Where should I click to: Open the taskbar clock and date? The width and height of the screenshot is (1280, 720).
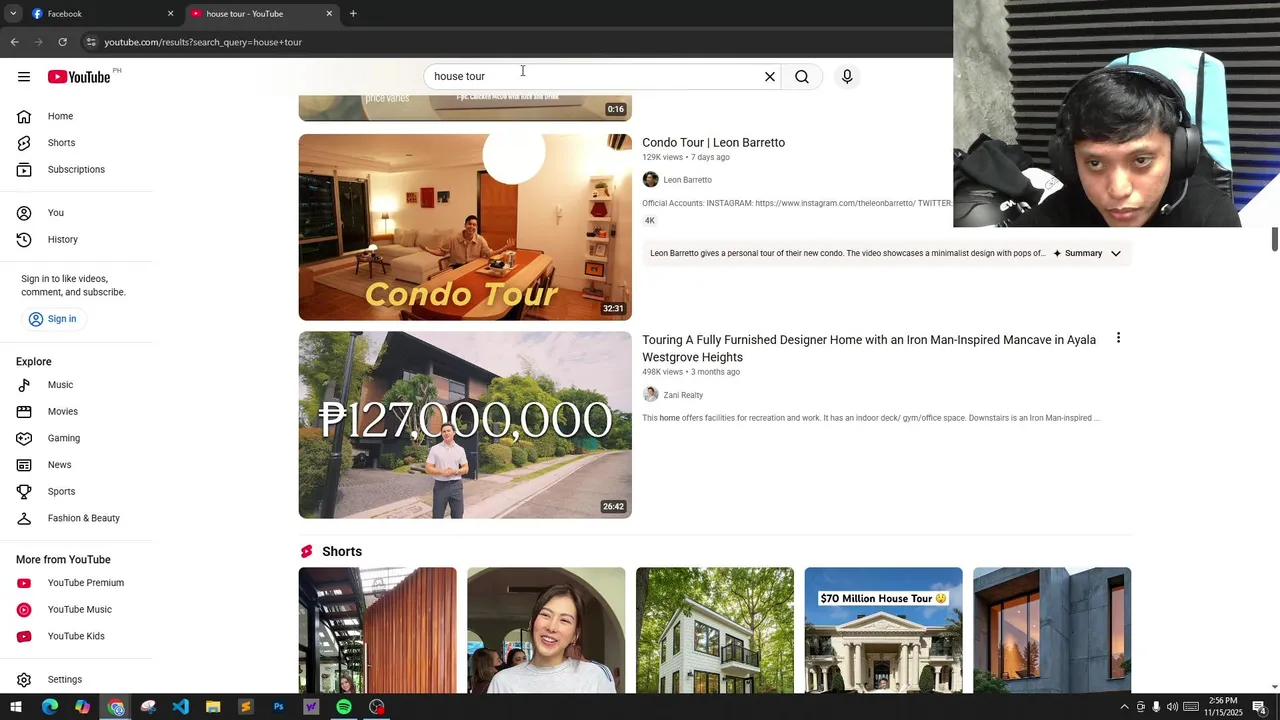click(1223, 707)
